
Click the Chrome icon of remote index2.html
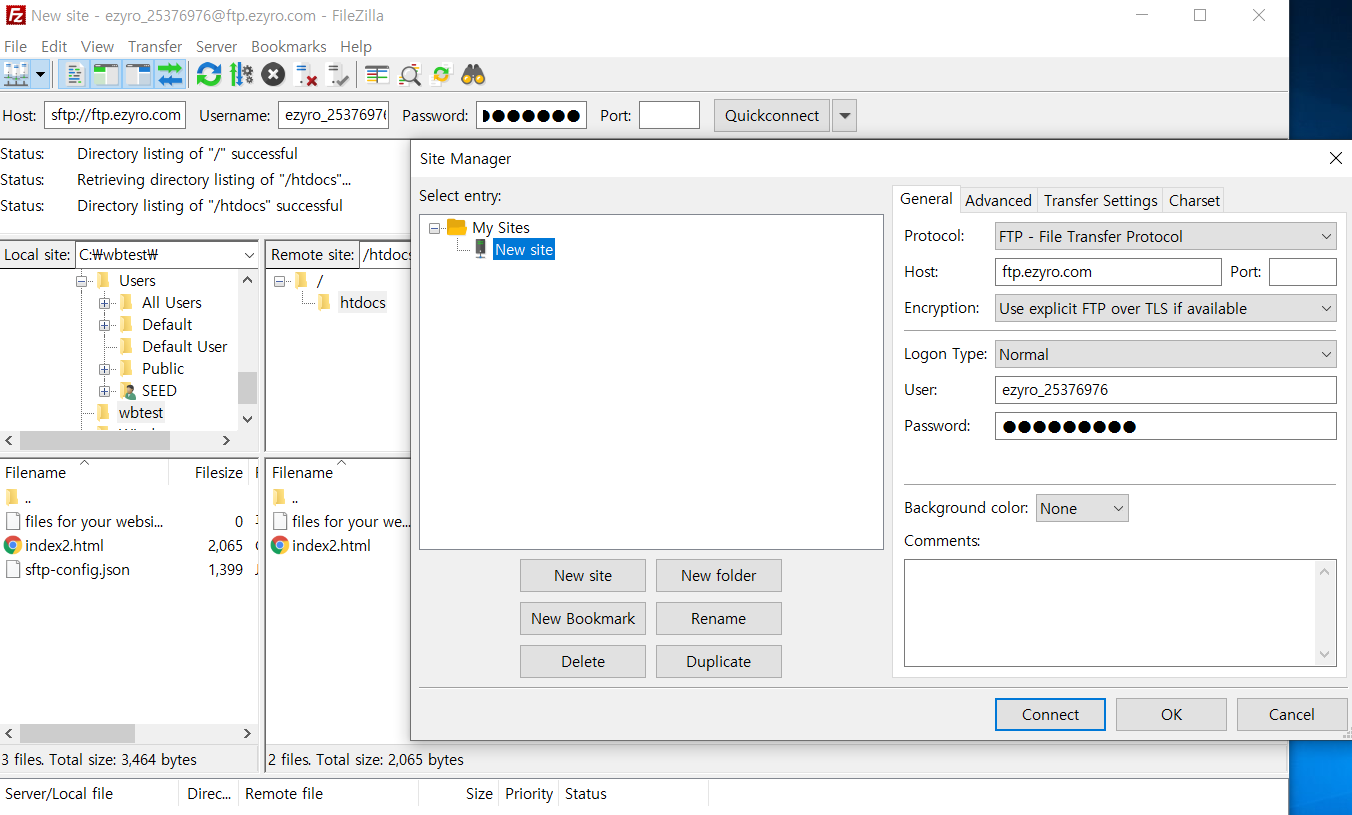click(x=280, y=545)
